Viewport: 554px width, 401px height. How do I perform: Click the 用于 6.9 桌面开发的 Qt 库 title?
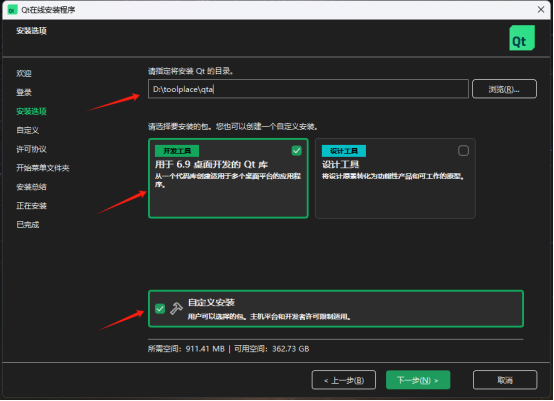[x=211, y=165]
